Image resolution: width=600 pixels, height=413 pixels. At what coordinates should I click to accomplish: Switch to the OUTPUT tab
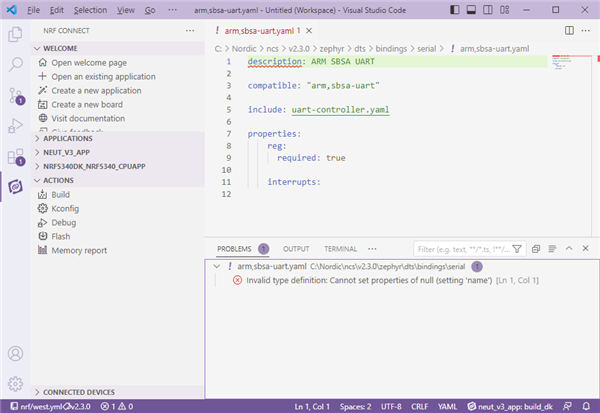296,249
